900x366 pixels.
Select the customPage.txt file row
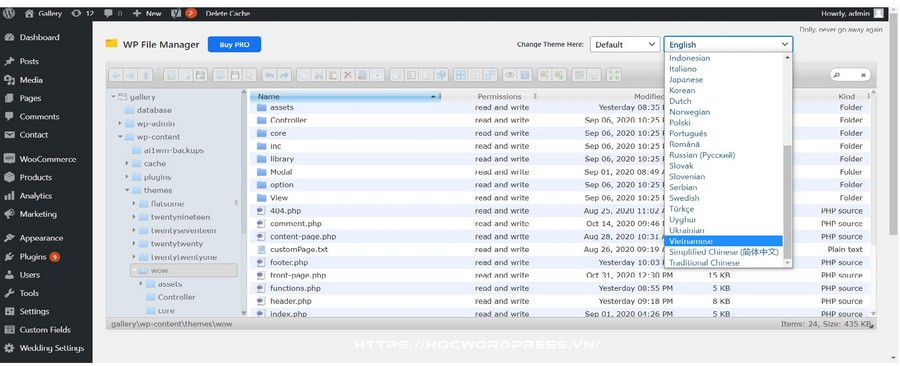[x=560, y=250]
